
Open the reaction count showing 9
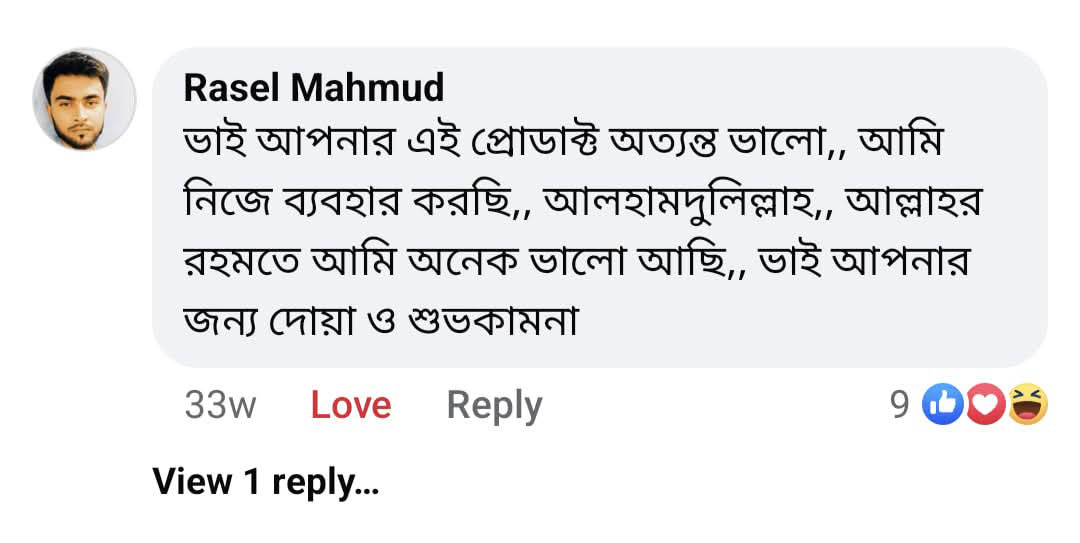point(899,405)
